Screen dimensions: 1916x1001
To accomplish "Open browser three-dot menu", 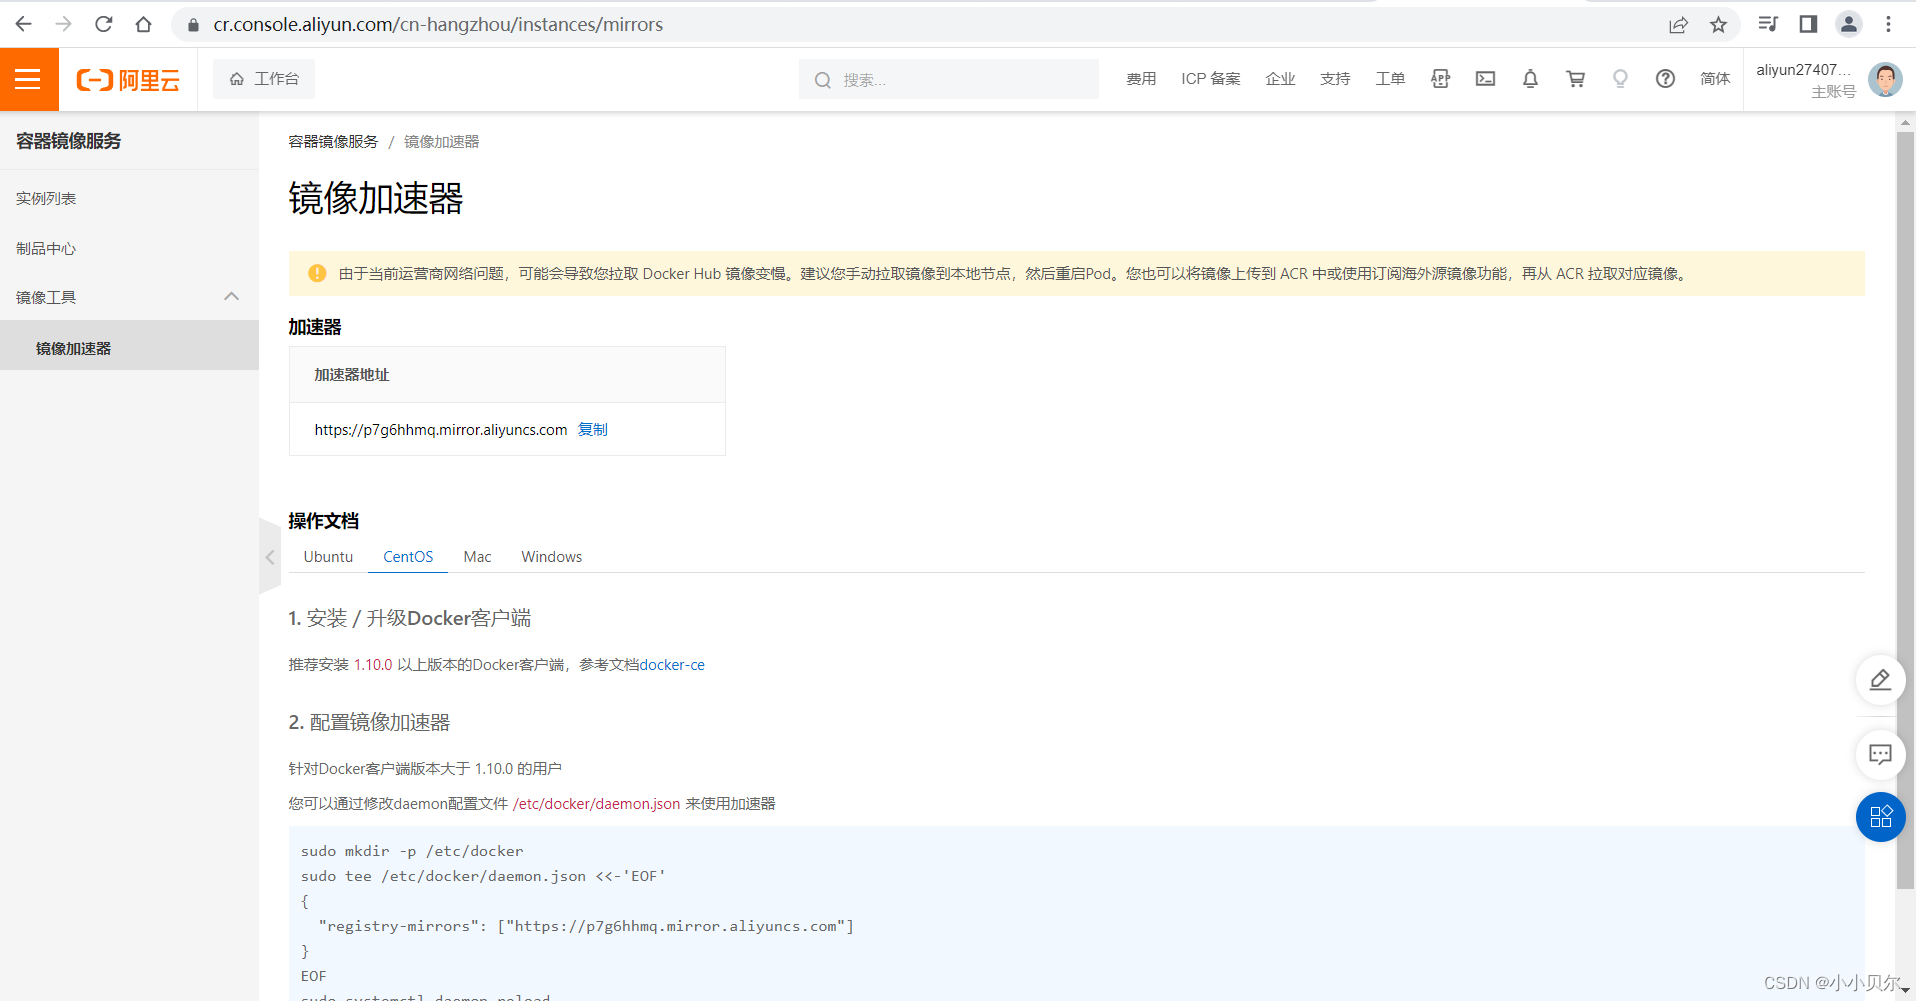I will (1888, 24).
